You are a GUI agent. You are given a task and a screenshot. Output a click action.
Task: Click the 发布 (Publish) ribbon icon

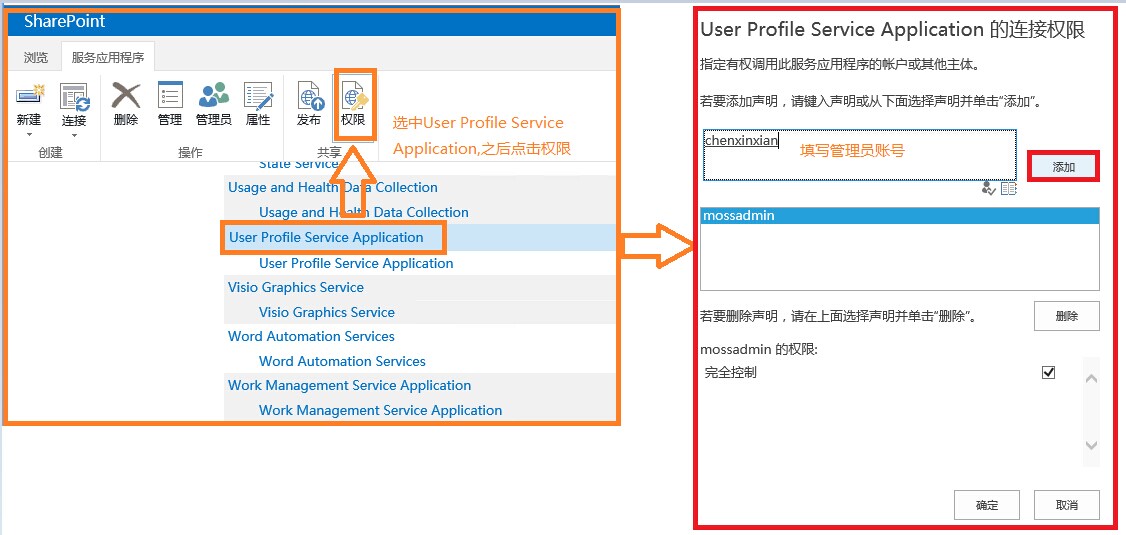pyautogui.click(x=309, y=96)
